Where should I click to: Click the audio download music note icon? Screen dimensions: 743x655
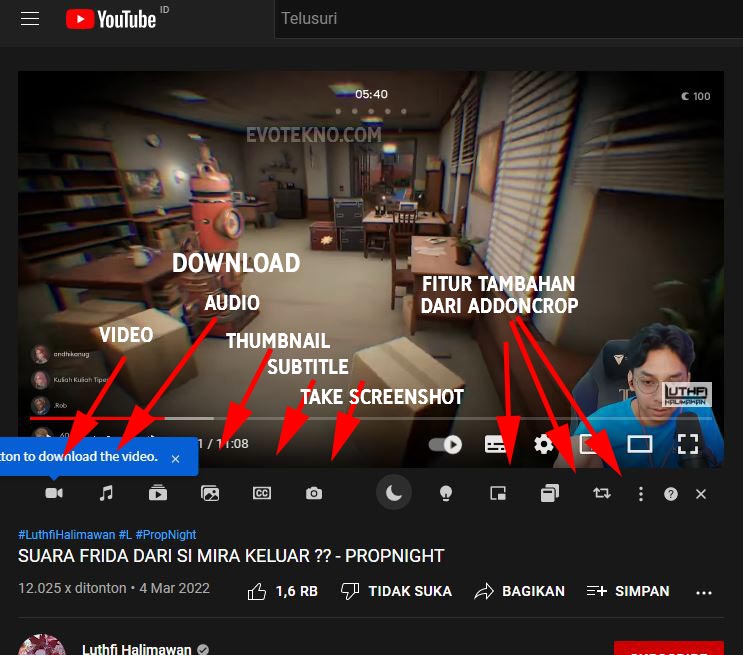pos(106,493)
